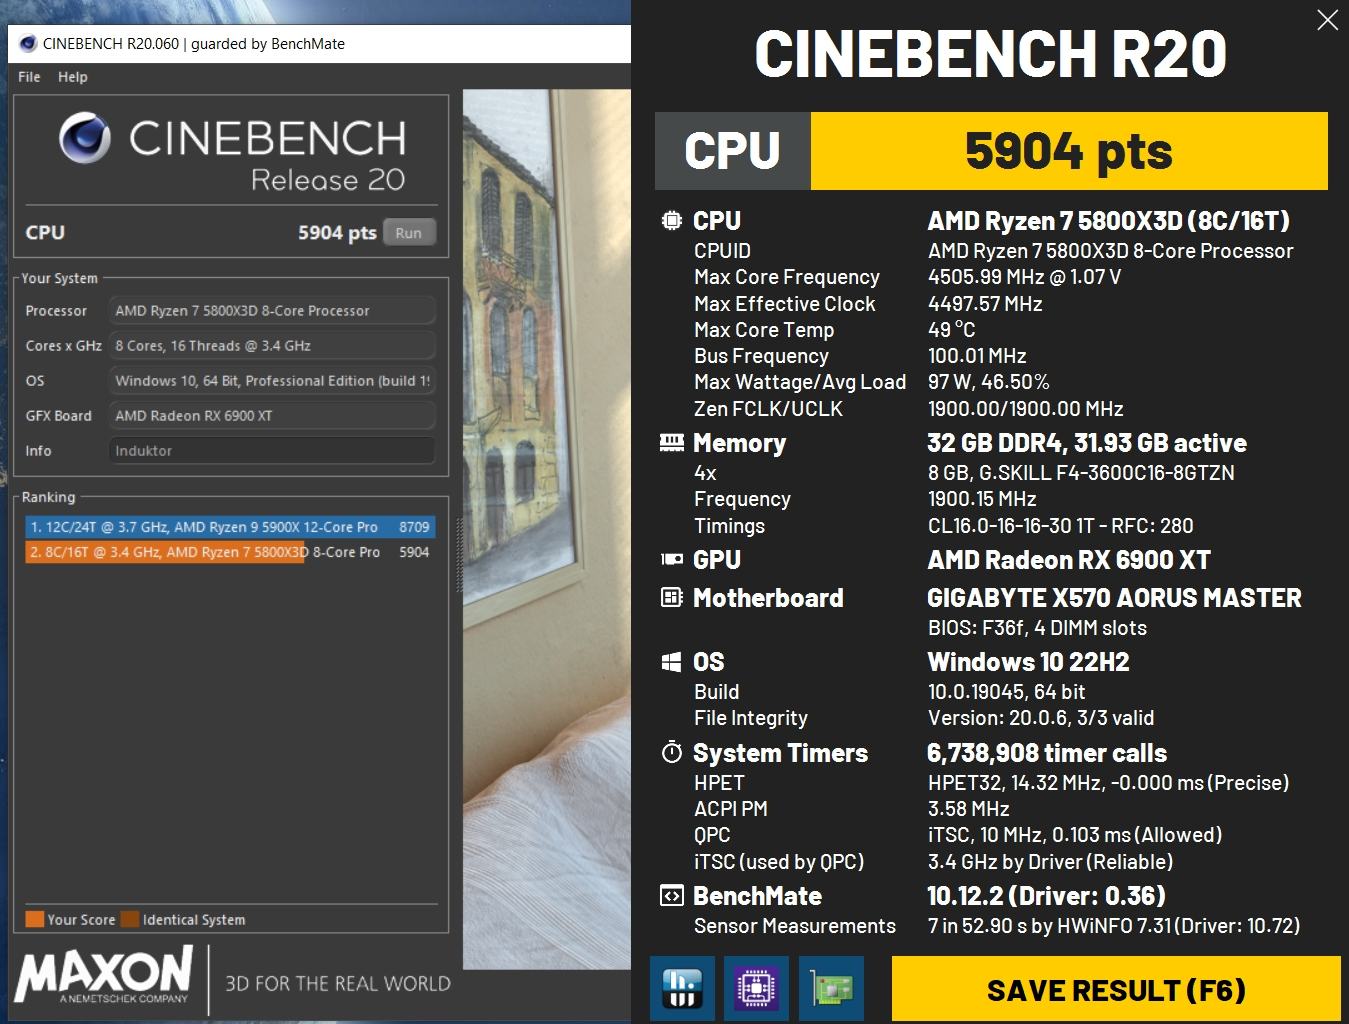Click the Cinebench logo sphere icon

tap(84, 138)
